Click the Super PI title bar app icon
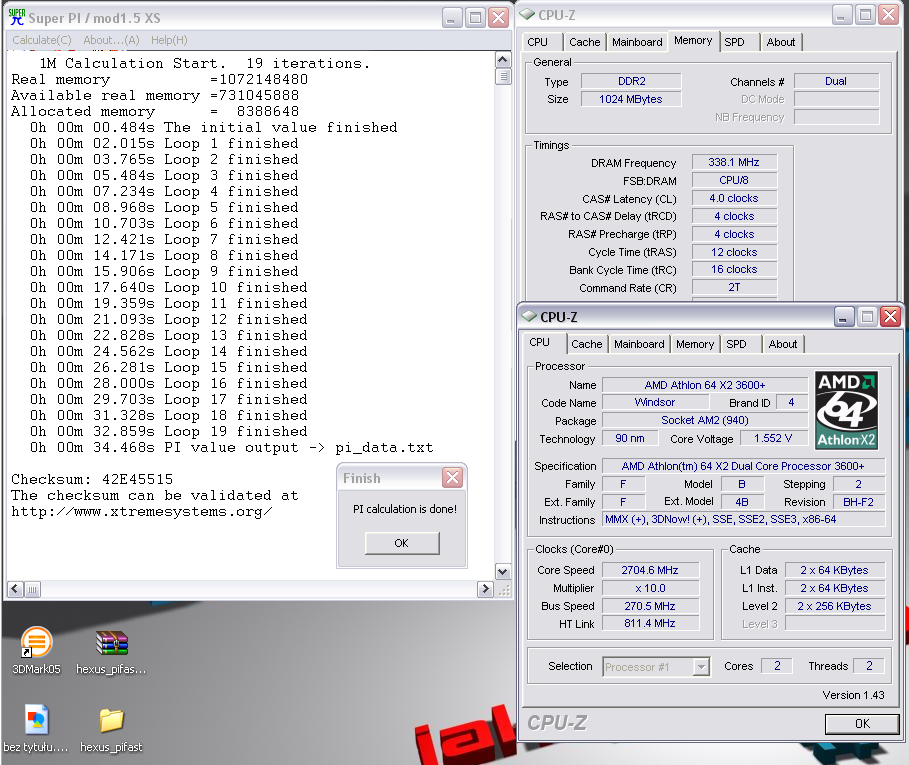909x765 pixels. tap(17, 17)
